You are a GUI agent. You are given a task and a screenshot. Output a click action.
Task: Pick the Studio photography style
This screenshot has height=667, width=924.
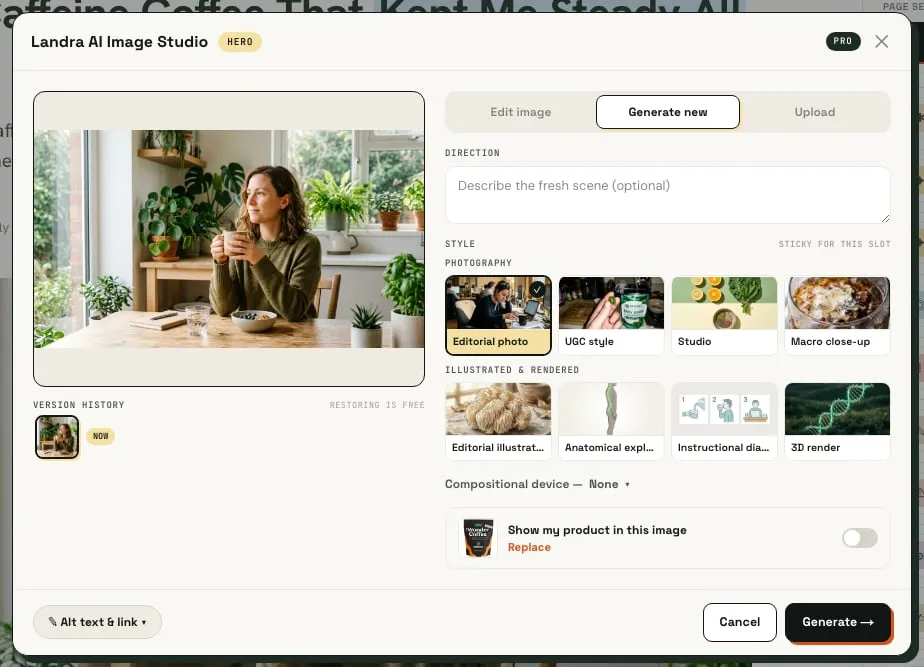[724, 315]
